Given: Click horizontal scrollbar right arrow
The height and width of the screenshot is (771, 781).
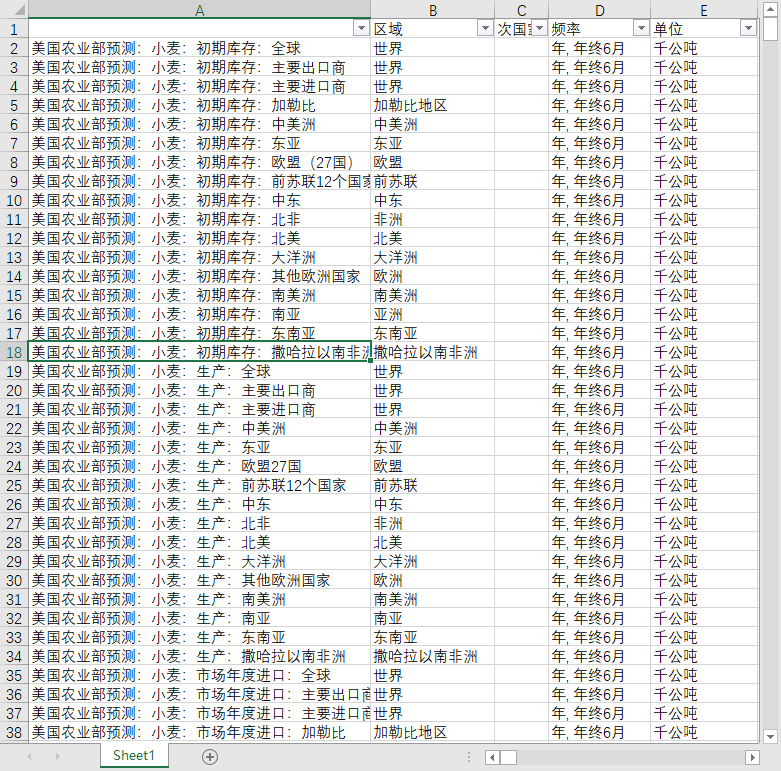Looking at the screenshot, I should [x=752, y=758].
